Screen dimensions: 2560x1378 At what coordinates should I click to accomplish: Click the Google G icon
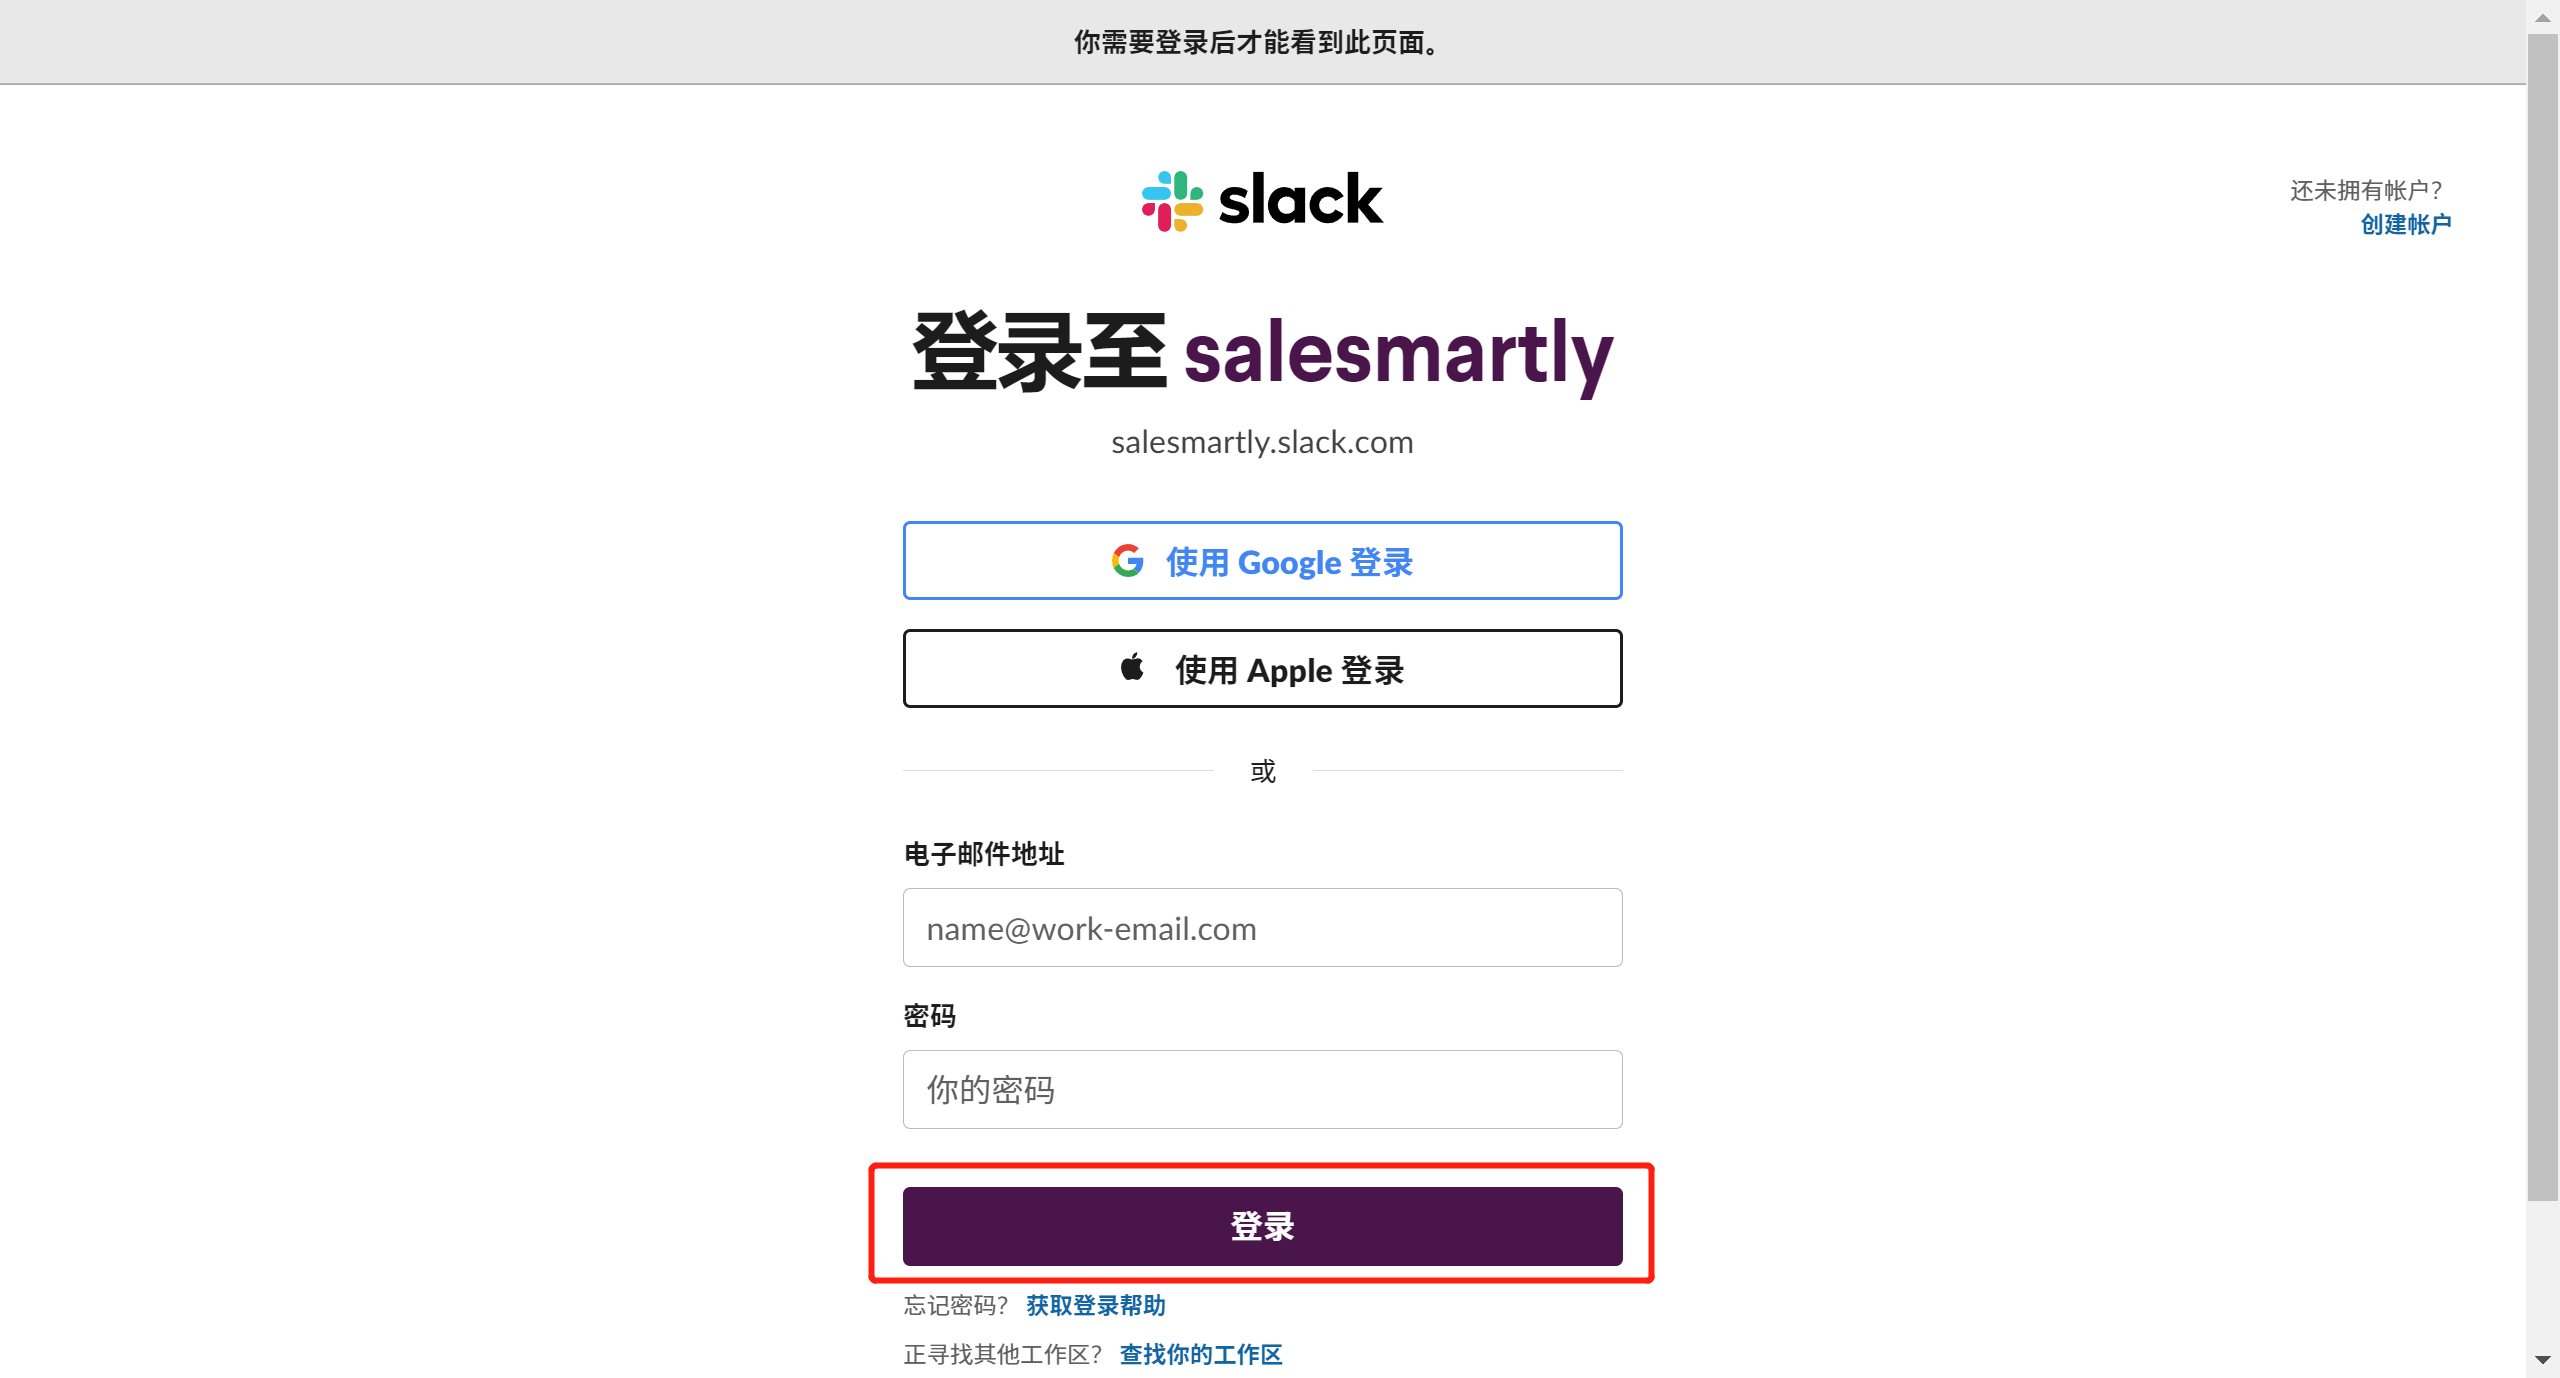[x=1128, y=561]
